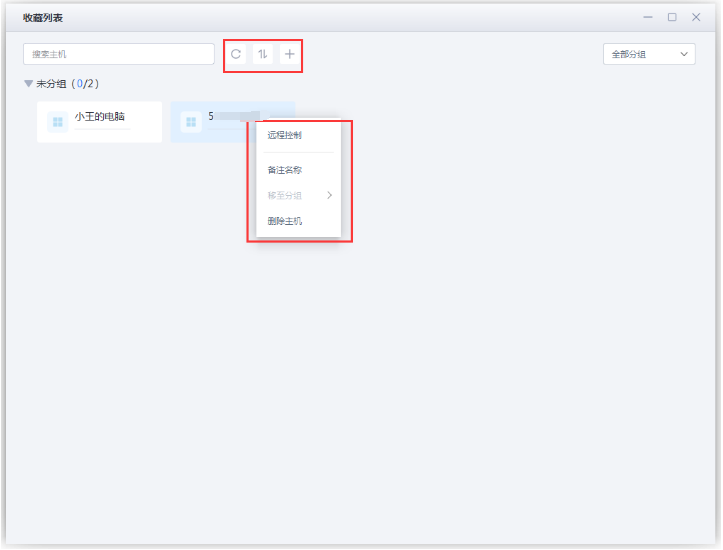The image size is (723, 550).
Task: Open the 全部分组 dropdown
Action: (x=649, y=54)
